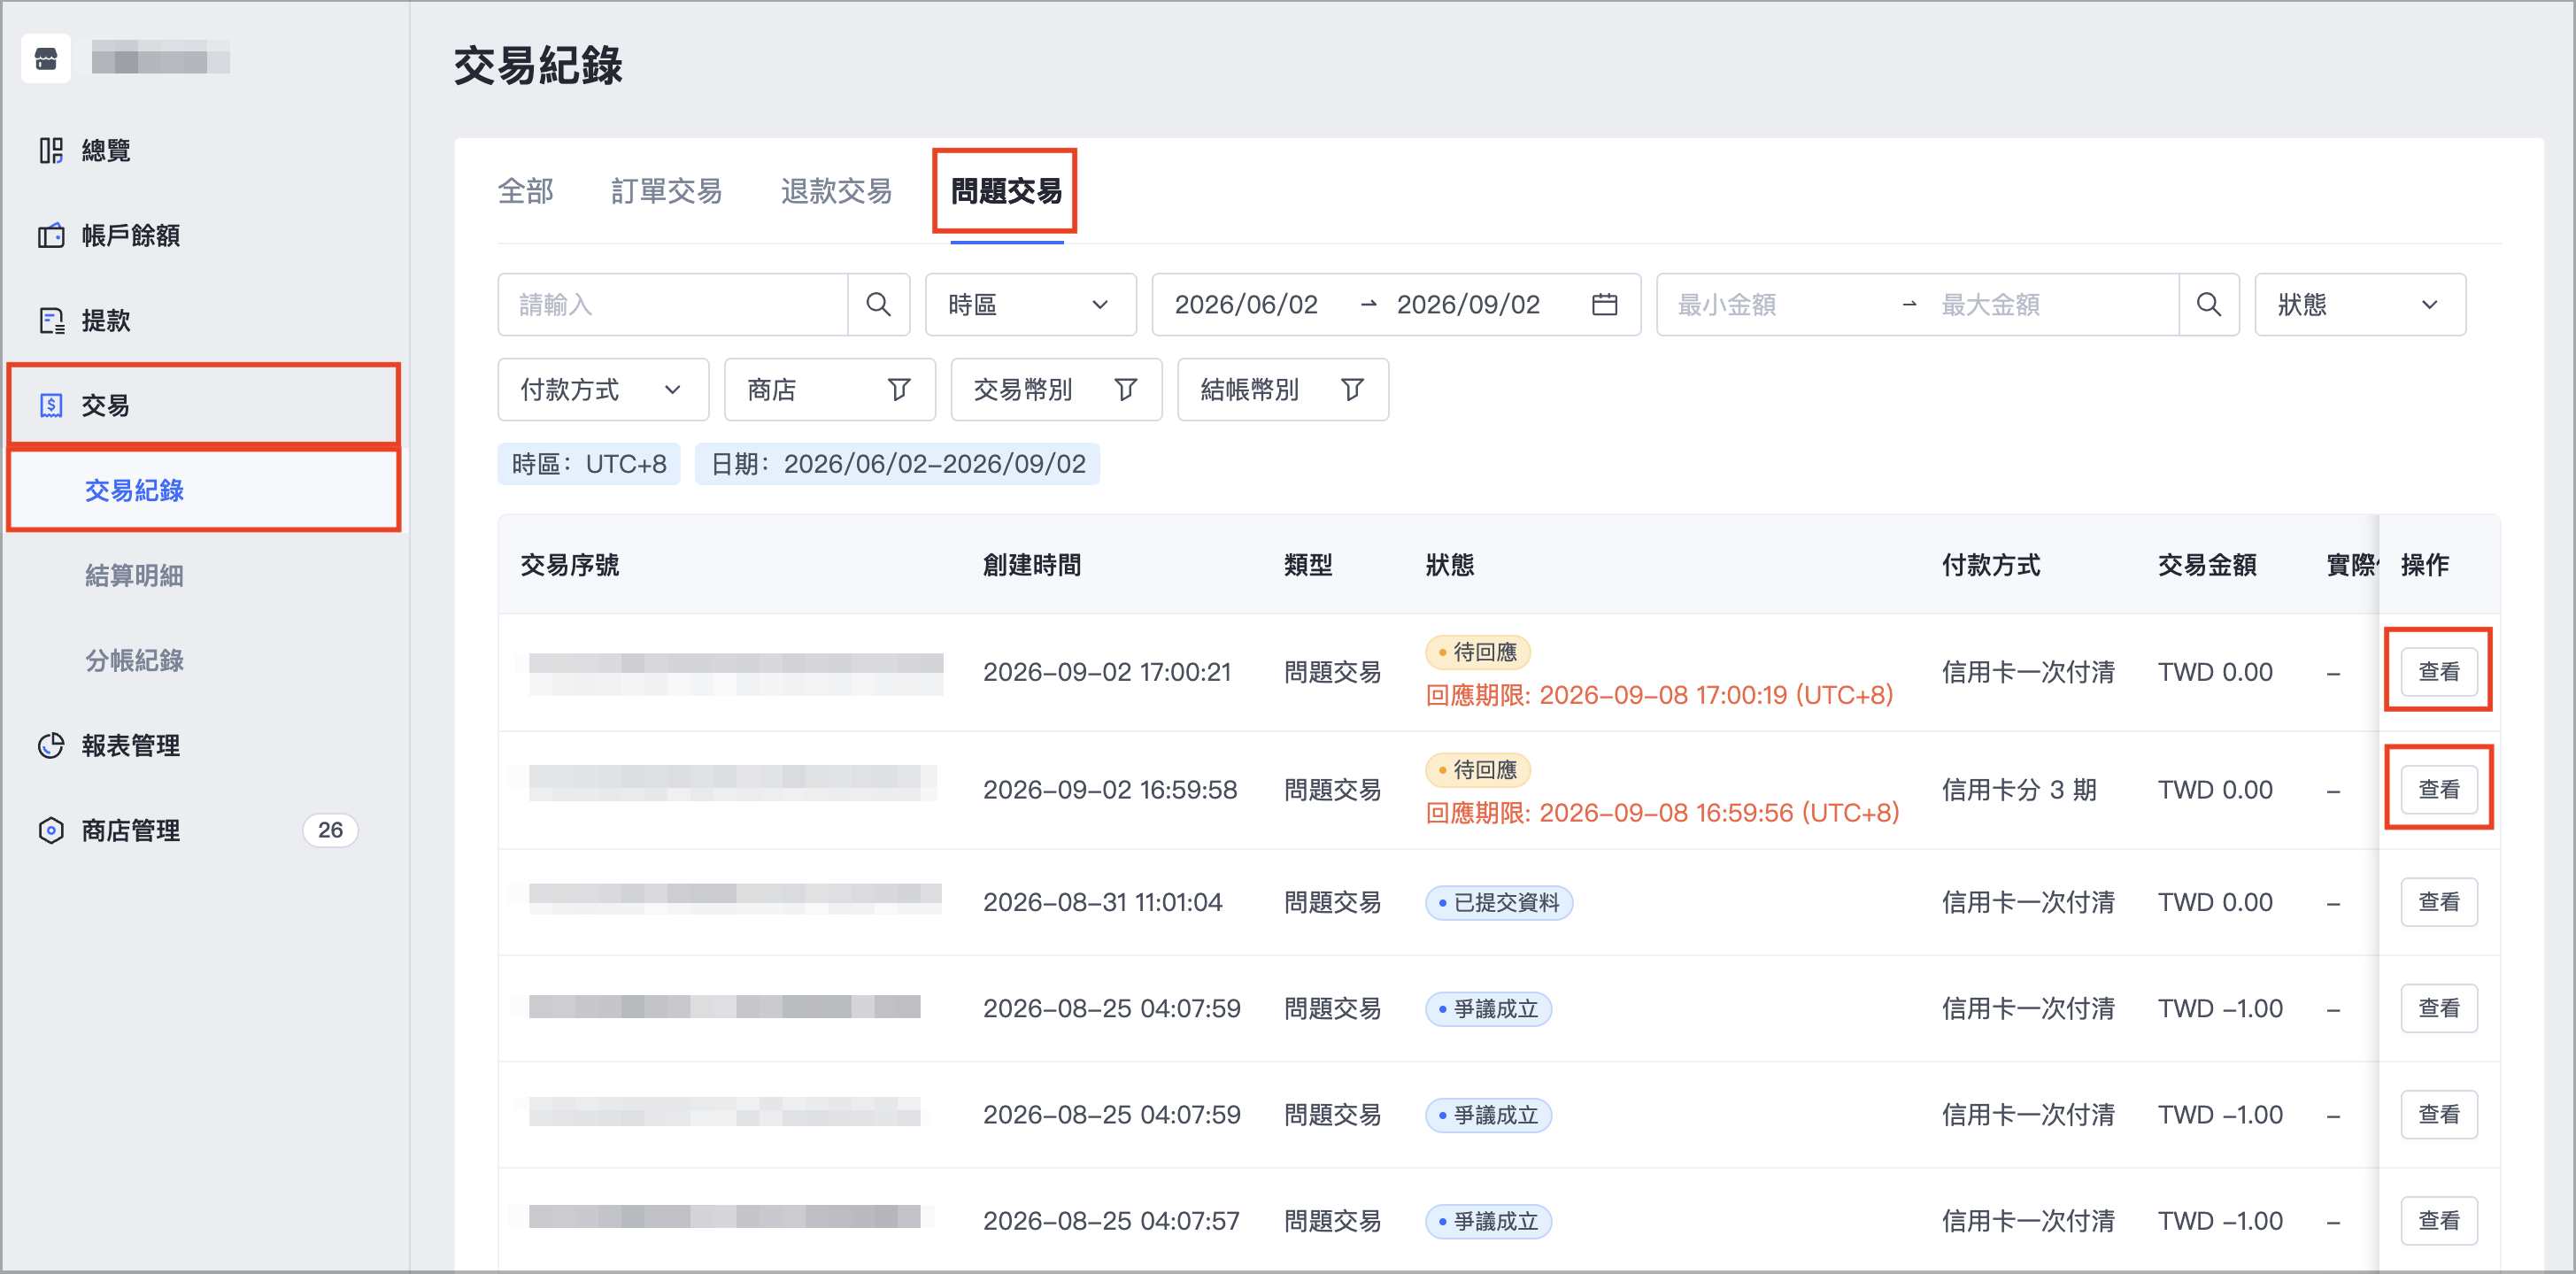Open the 狀態 dropdown filter
2576x1274 pixels.
point(2359,304)
